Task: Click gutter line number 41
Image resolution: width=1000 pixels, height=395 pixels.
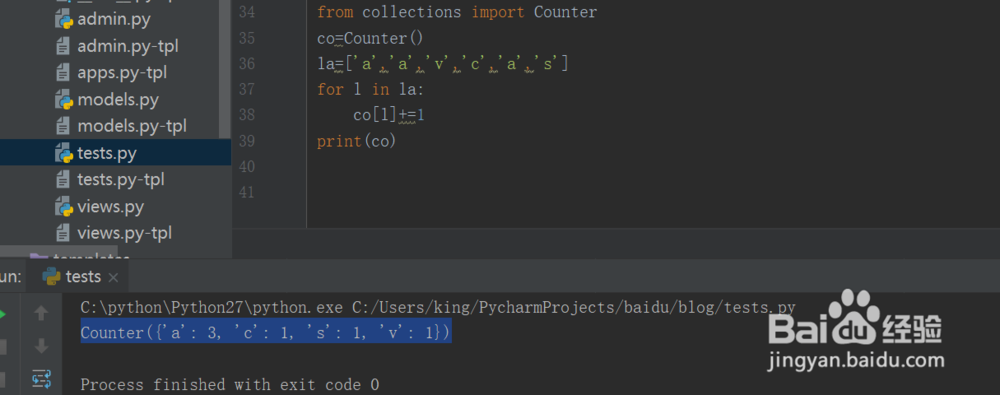Action: 246,192
